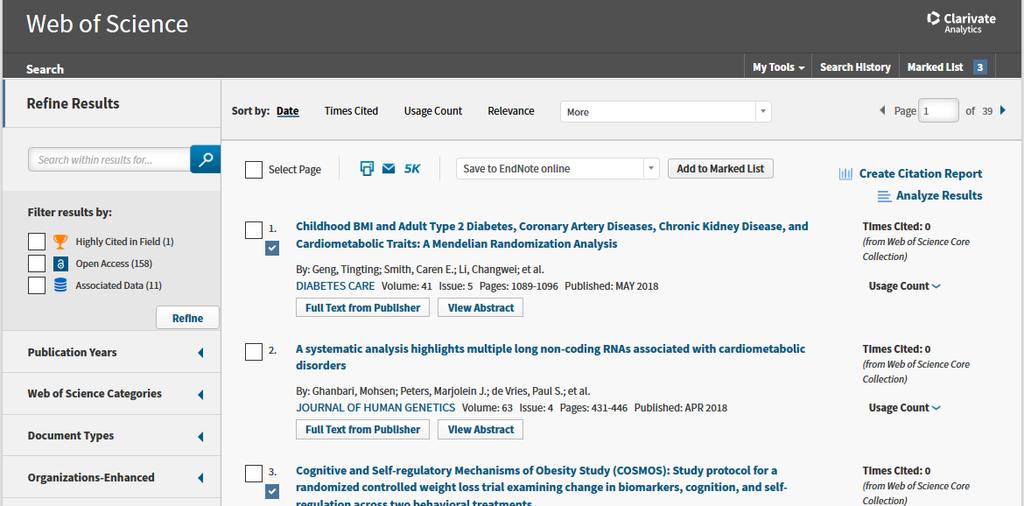
Task: Click the Marked List count badge 3
Action: click(x=980, y=67)
